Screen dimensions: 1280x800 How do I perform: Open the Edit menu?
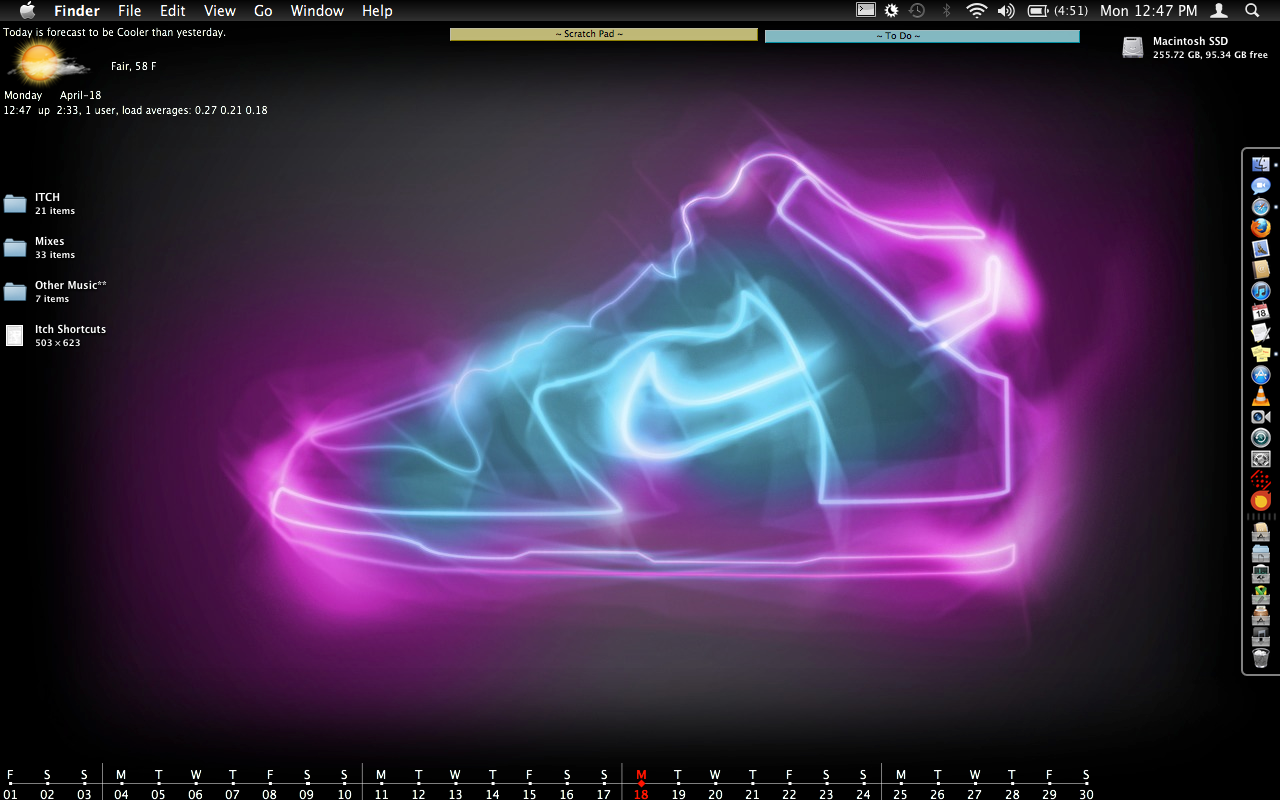point(173,11)
